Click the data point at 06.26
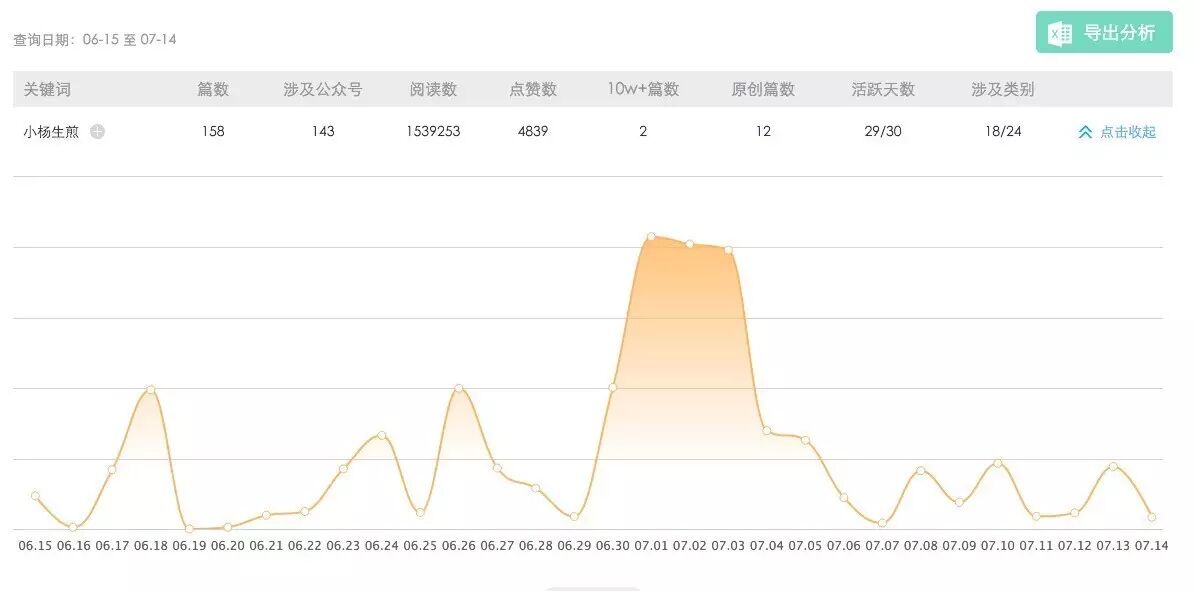Screen dimensions: 1196x591 [458, 388]
